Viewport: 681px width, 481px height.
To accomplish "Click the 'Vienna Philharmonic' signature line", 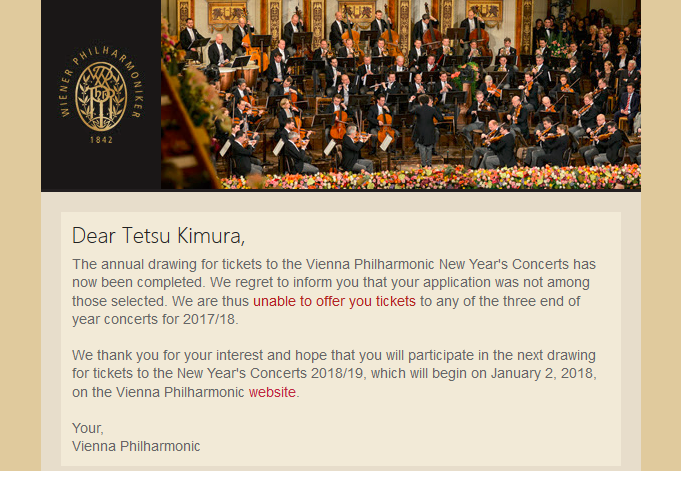I will (136, 446).
